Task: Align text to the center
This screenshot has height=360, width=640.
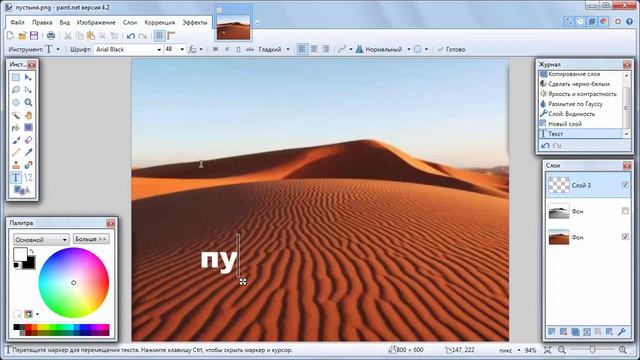Action: (314, 49)
